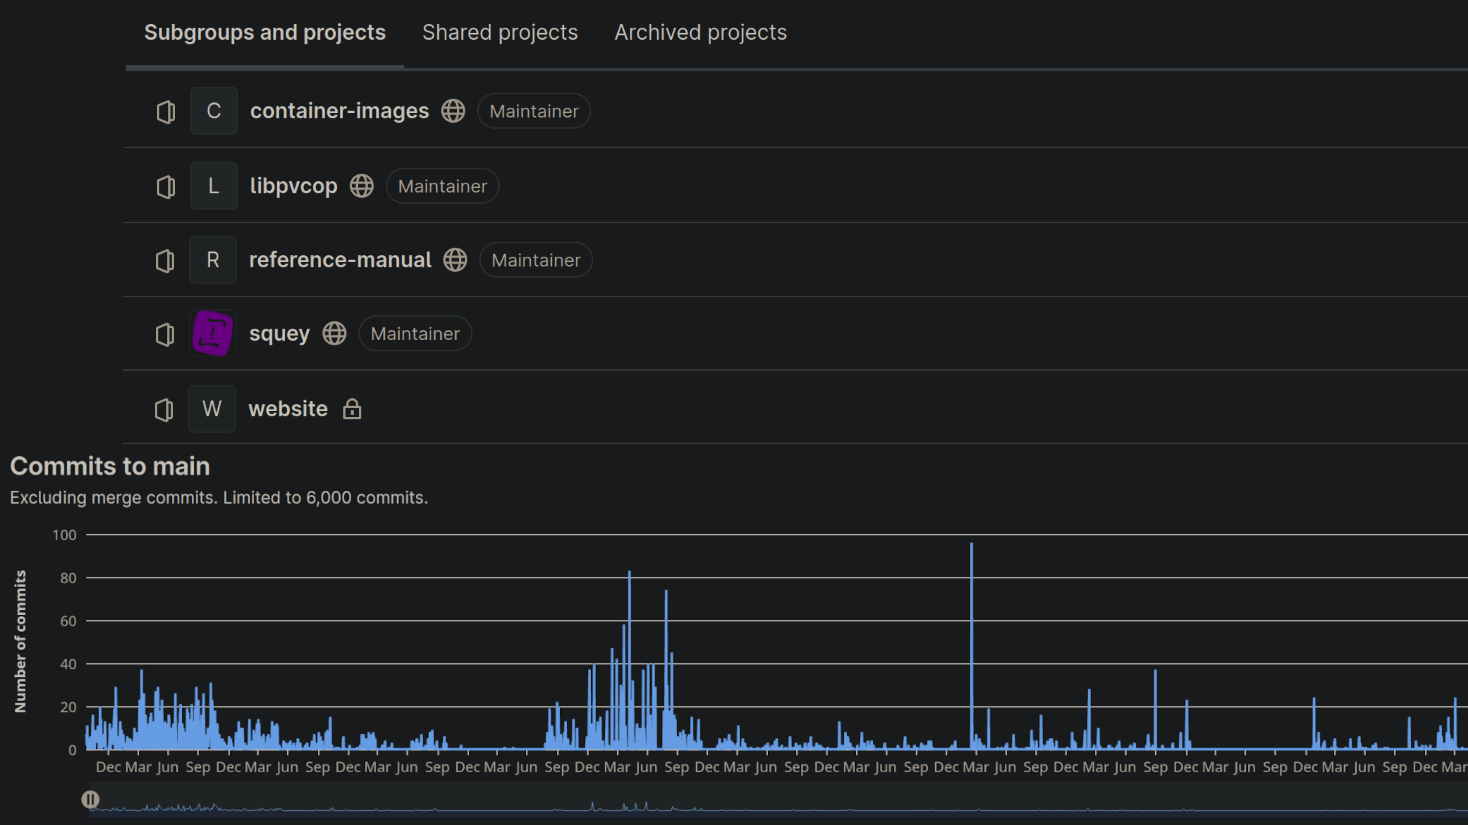Click the chart zoom slider left handle
The image size is (1468, 825).
(x=90, y=800)
